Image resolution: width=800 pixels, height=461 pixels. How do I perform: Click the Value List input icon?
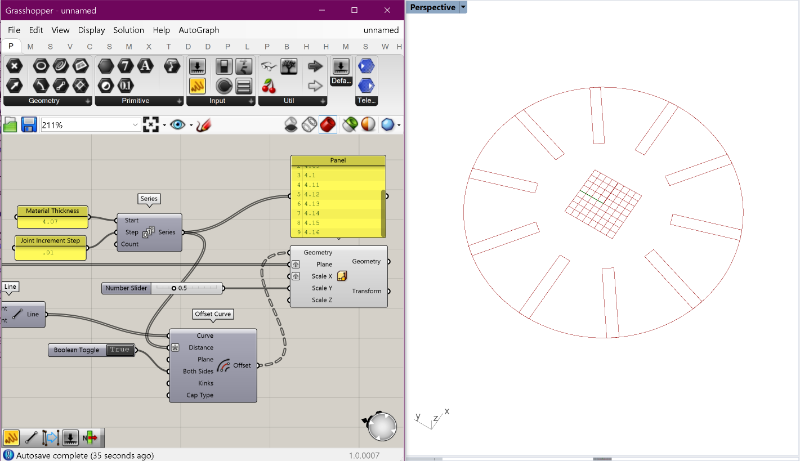pos(244,85)
